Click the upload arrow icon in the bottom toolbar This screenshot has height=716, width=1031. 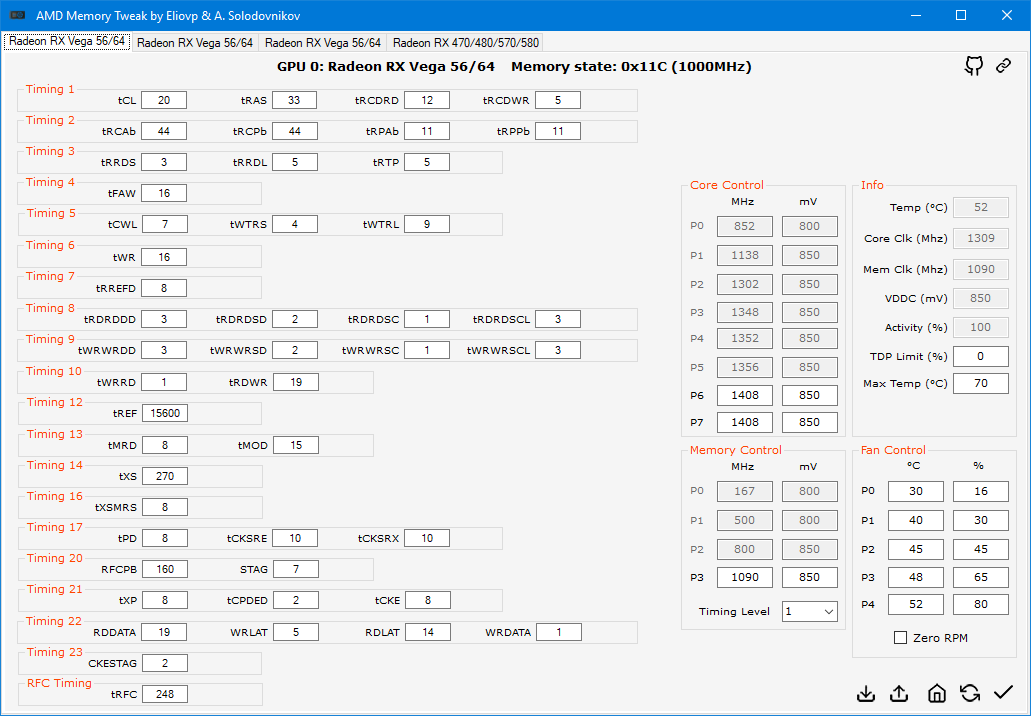tap(899, 693)
